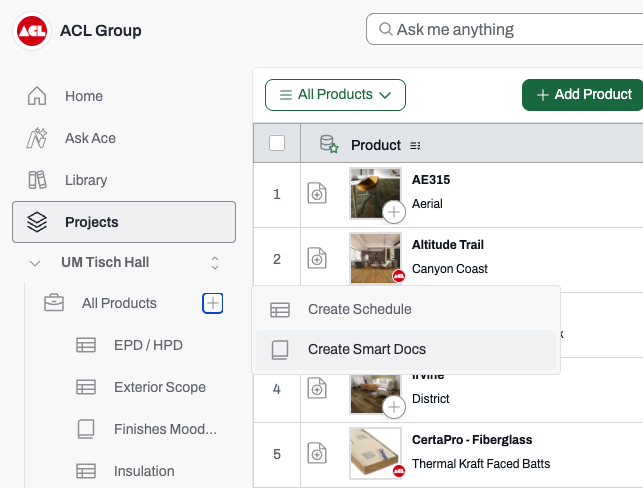Open the District product thumbnail
This screenshot has width=643, height=488.
pyautogui.click(x=375, y=395)
